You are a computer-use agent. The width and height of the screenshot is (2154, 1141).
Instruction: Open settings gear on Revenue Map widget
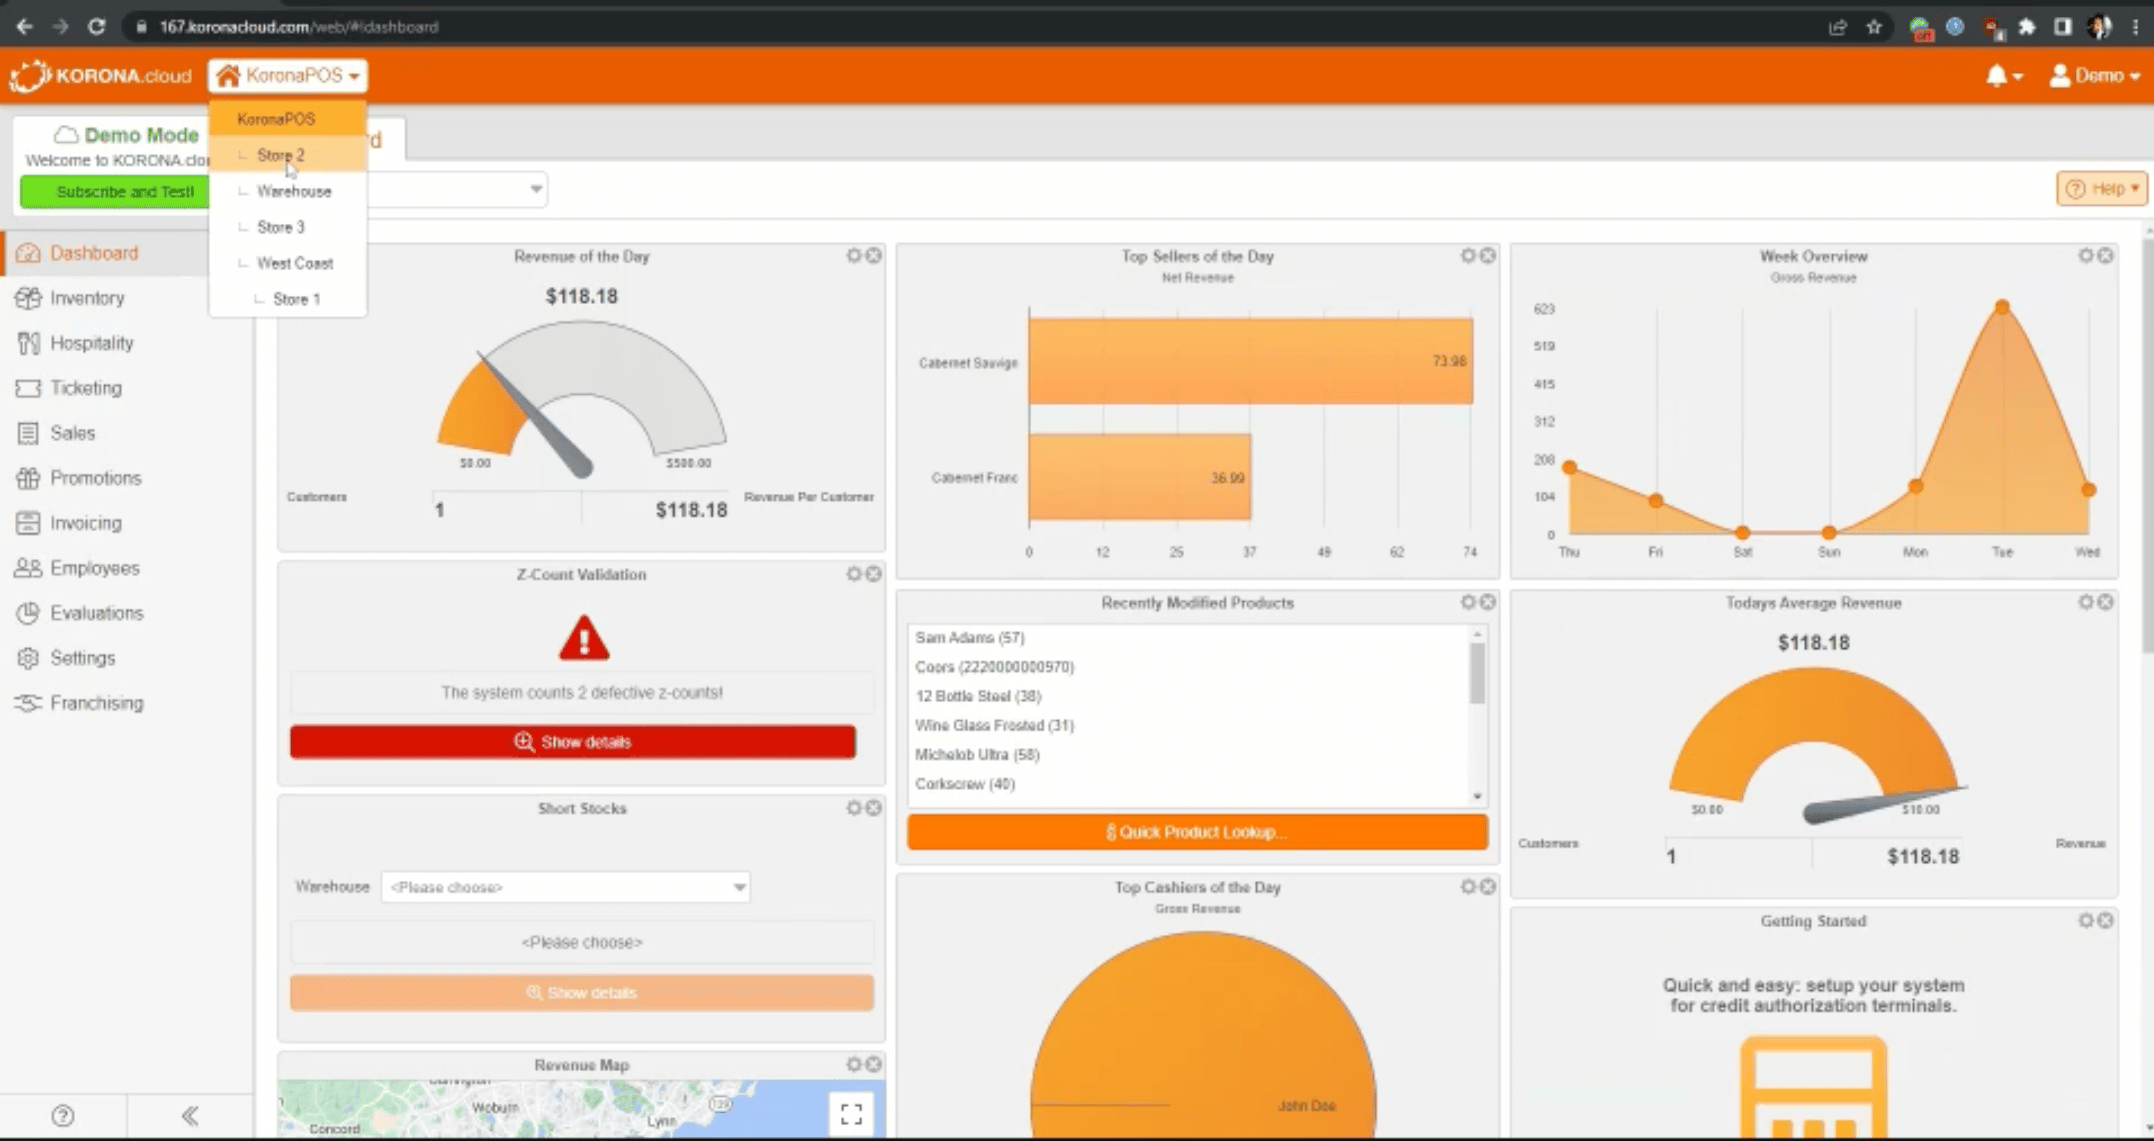tap(854, 1065)
